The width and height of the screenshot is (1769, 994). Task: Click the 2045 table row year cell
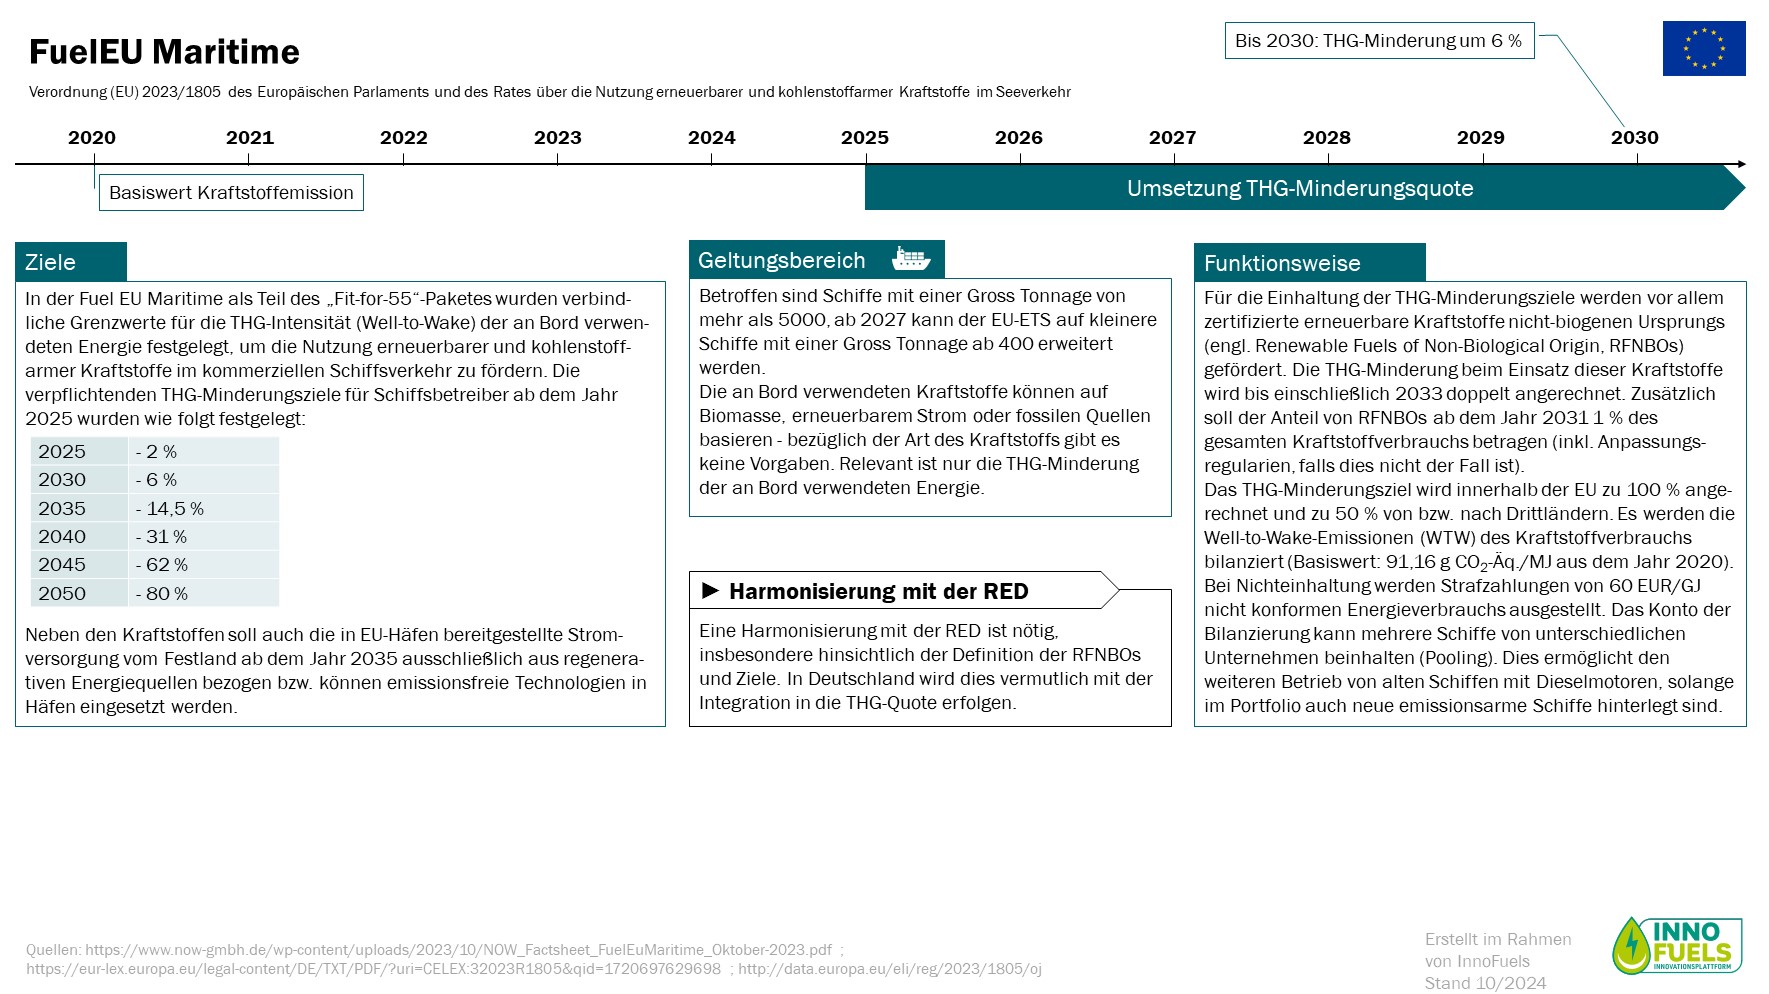pos(79,565)
